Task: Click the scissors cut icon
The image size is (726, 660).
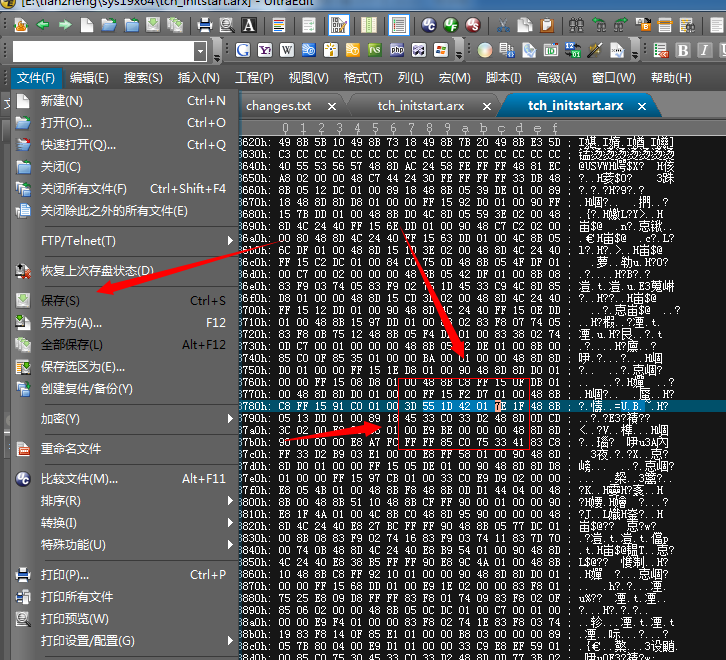Action: tap(502, 25)
